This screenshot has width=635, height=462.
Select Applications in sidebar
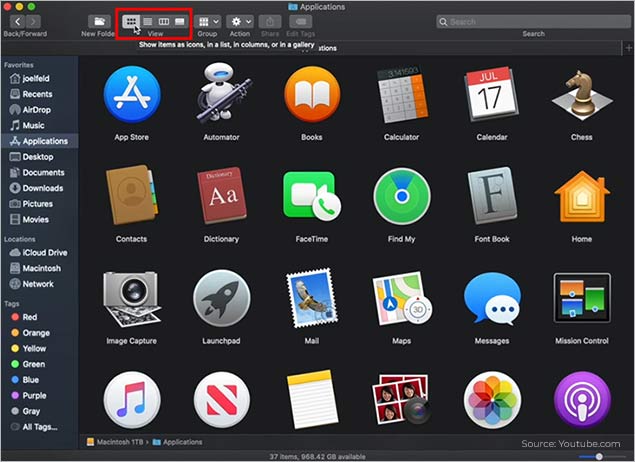(40, 141)
